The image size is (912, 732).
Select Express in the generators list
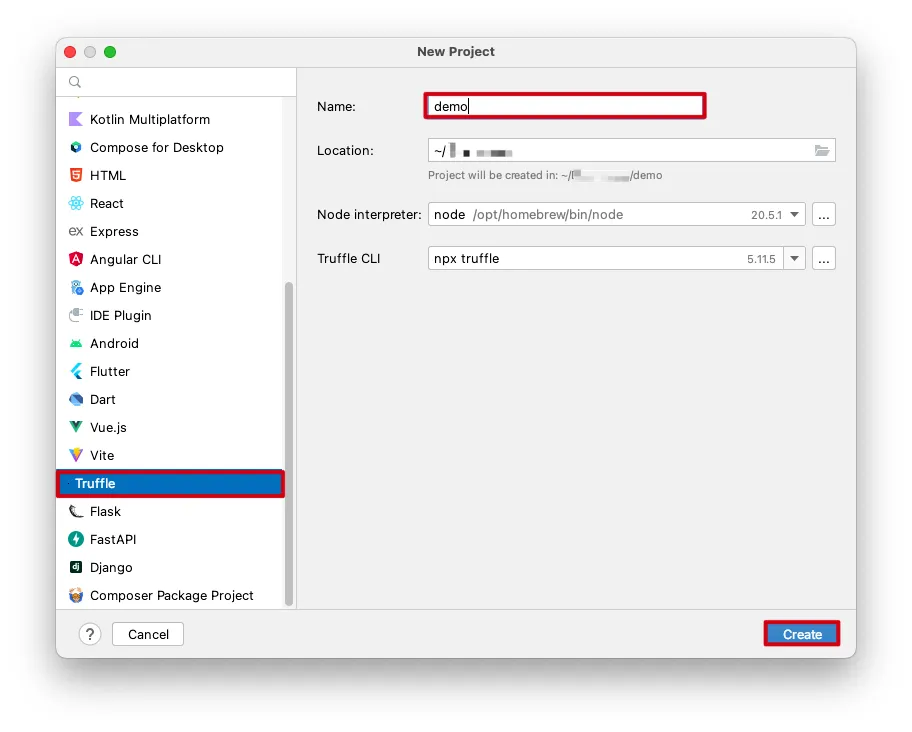click(x=114, y=231)
